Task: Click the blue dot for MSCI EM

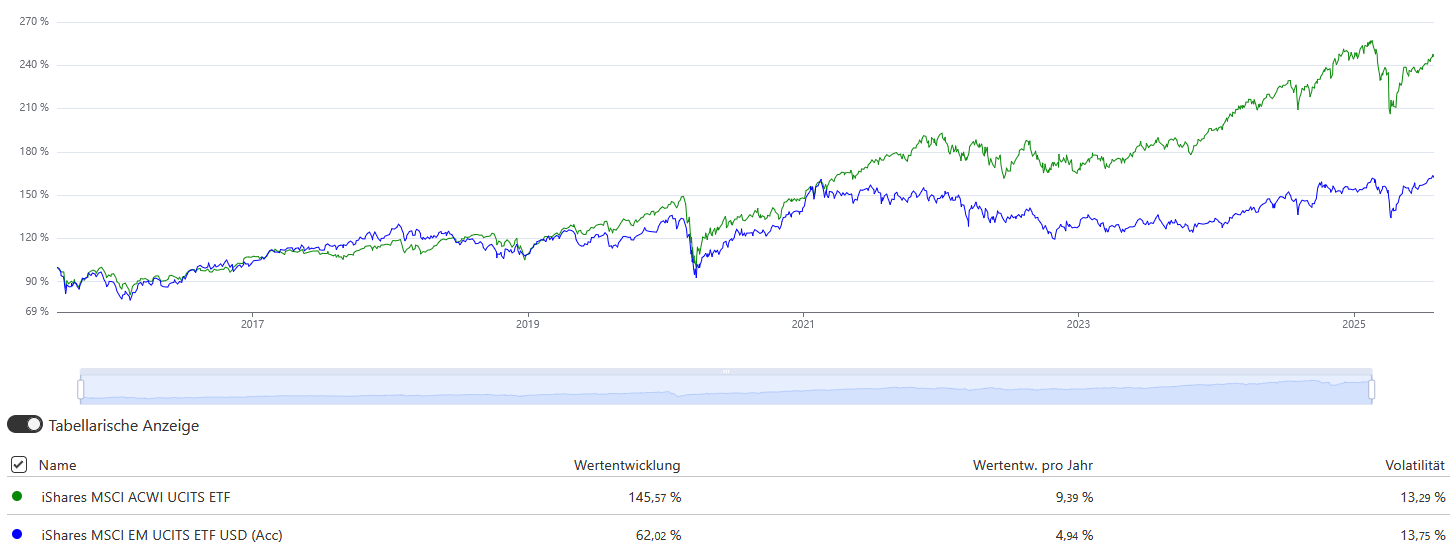Action: 17,534
